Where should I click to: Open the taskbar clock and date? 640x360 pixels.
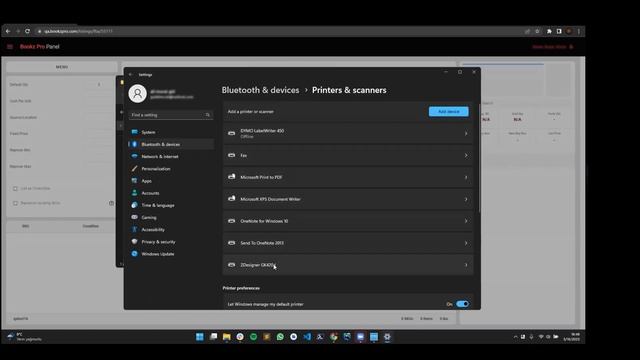click(x=571, y=337)
